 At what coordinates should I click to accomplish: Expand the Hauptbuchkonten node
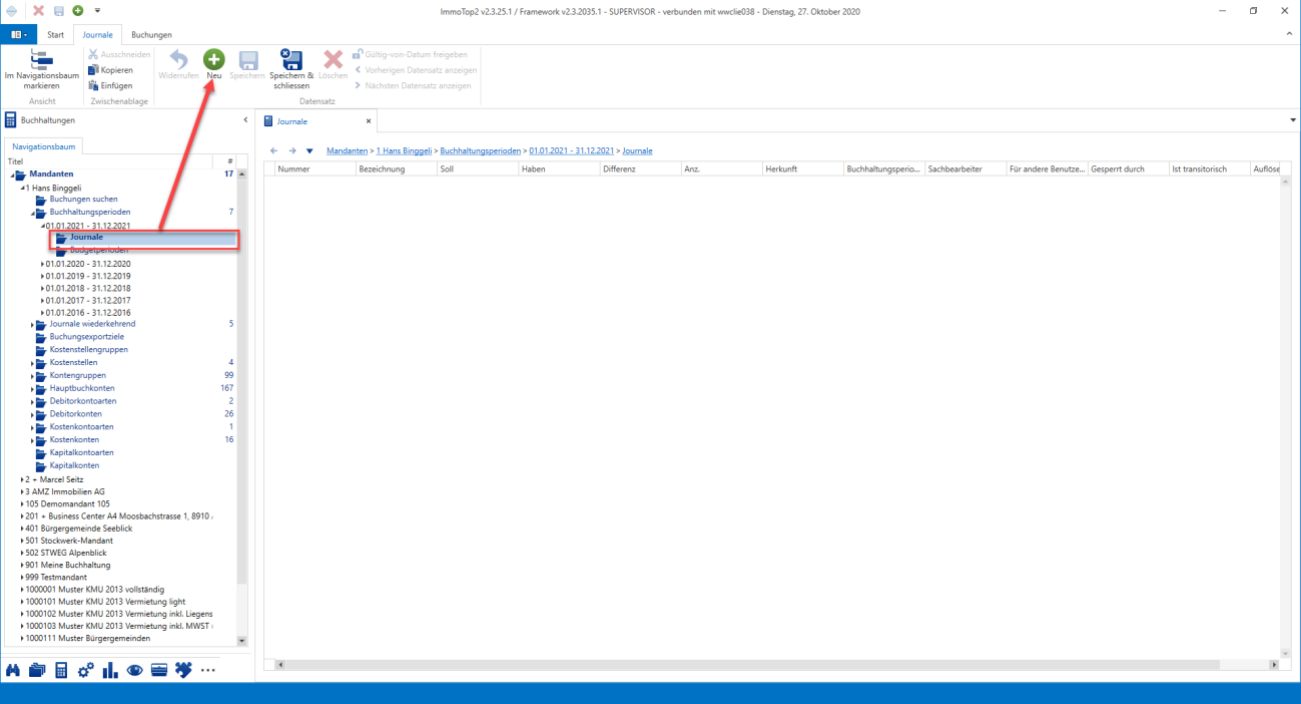(x=33, y=388)
